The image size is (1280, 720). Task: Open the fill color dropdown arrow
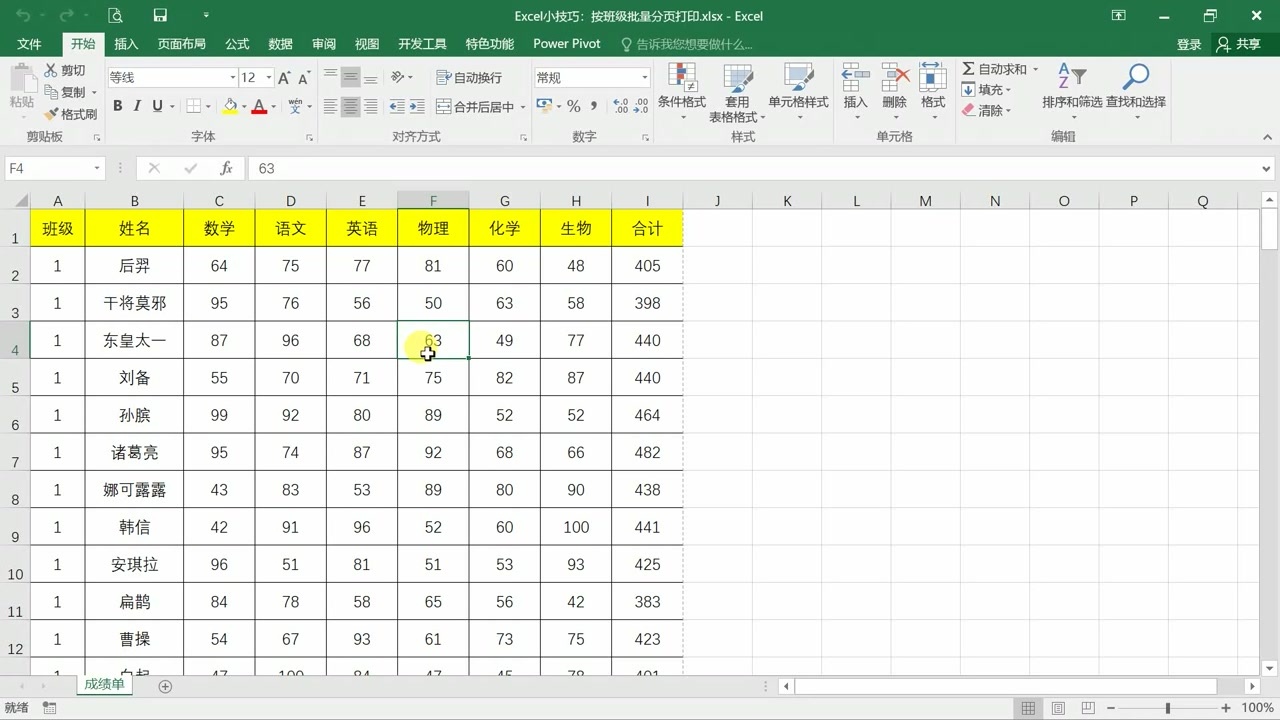pyautogui.click(x=244, y=107)
